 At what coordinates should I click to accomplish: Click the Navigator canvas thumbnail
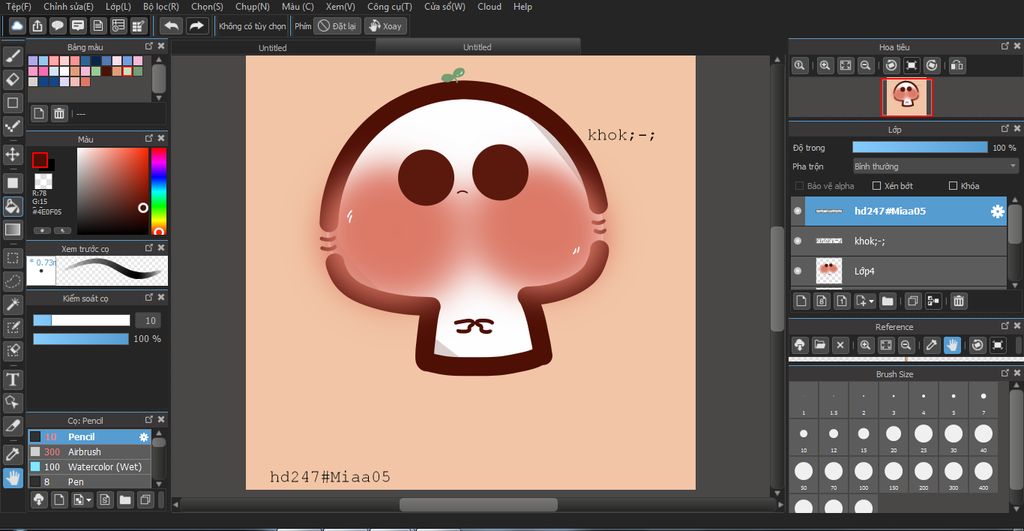point(906,97)
